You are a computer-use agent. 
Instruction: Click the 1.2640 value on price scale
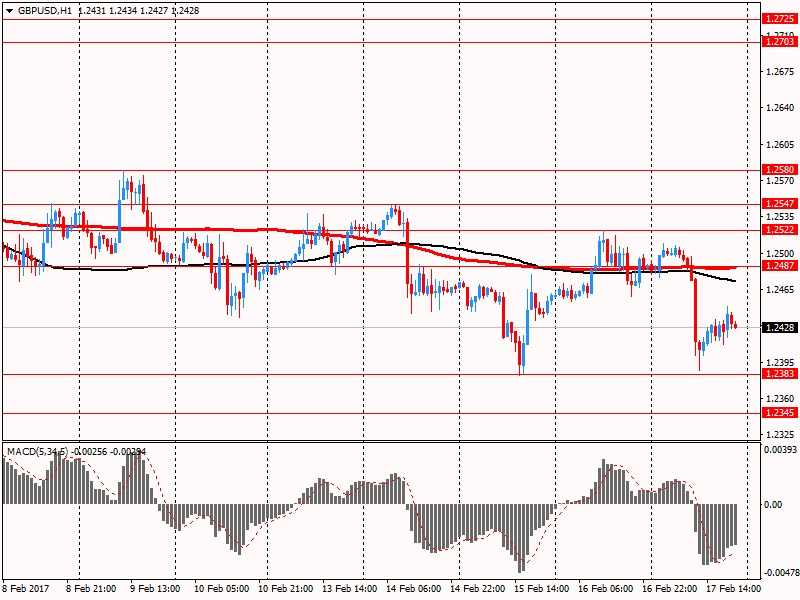[x=778, y=108]
